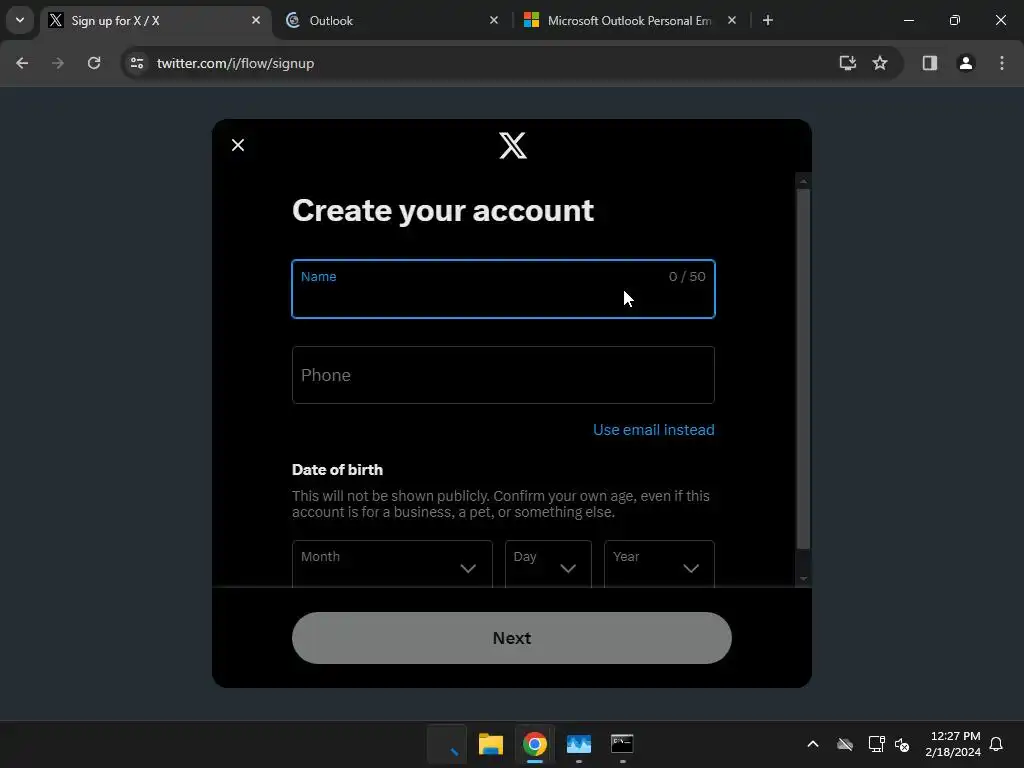Close the sign up dialog with X icon

pos(238,145)
